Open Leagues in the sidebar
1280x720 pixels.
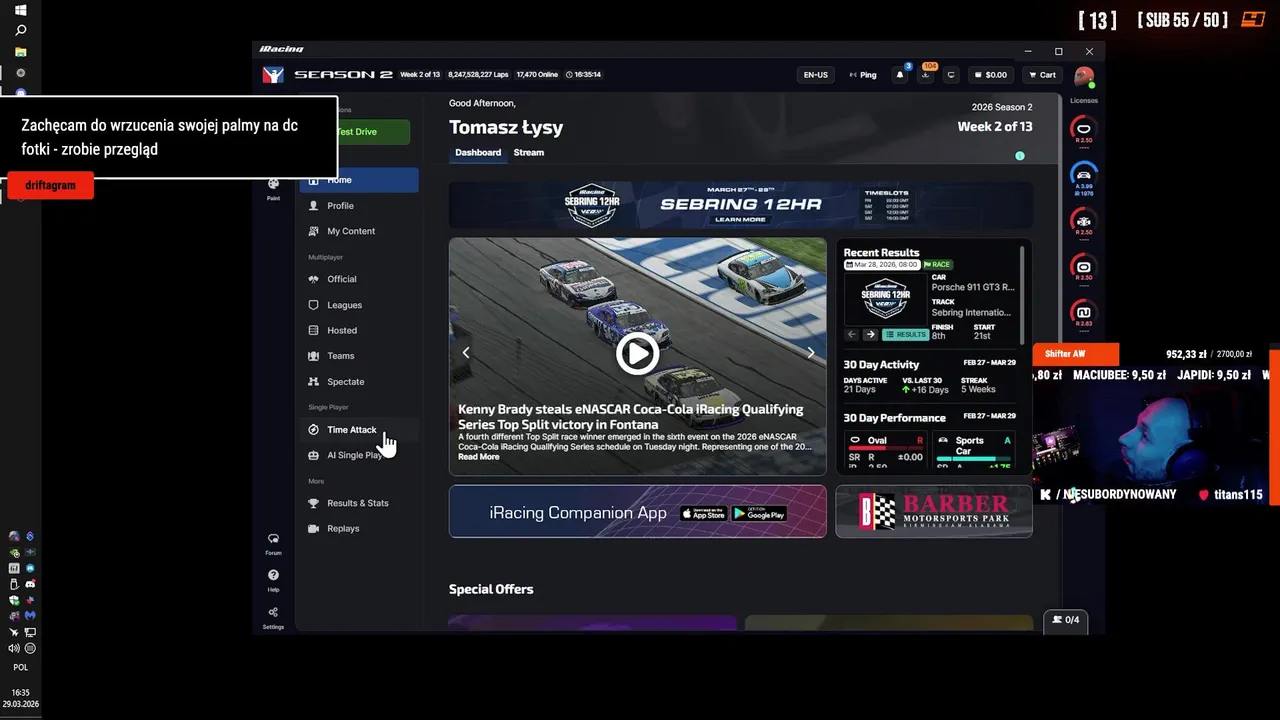click(x=359, y=305)
